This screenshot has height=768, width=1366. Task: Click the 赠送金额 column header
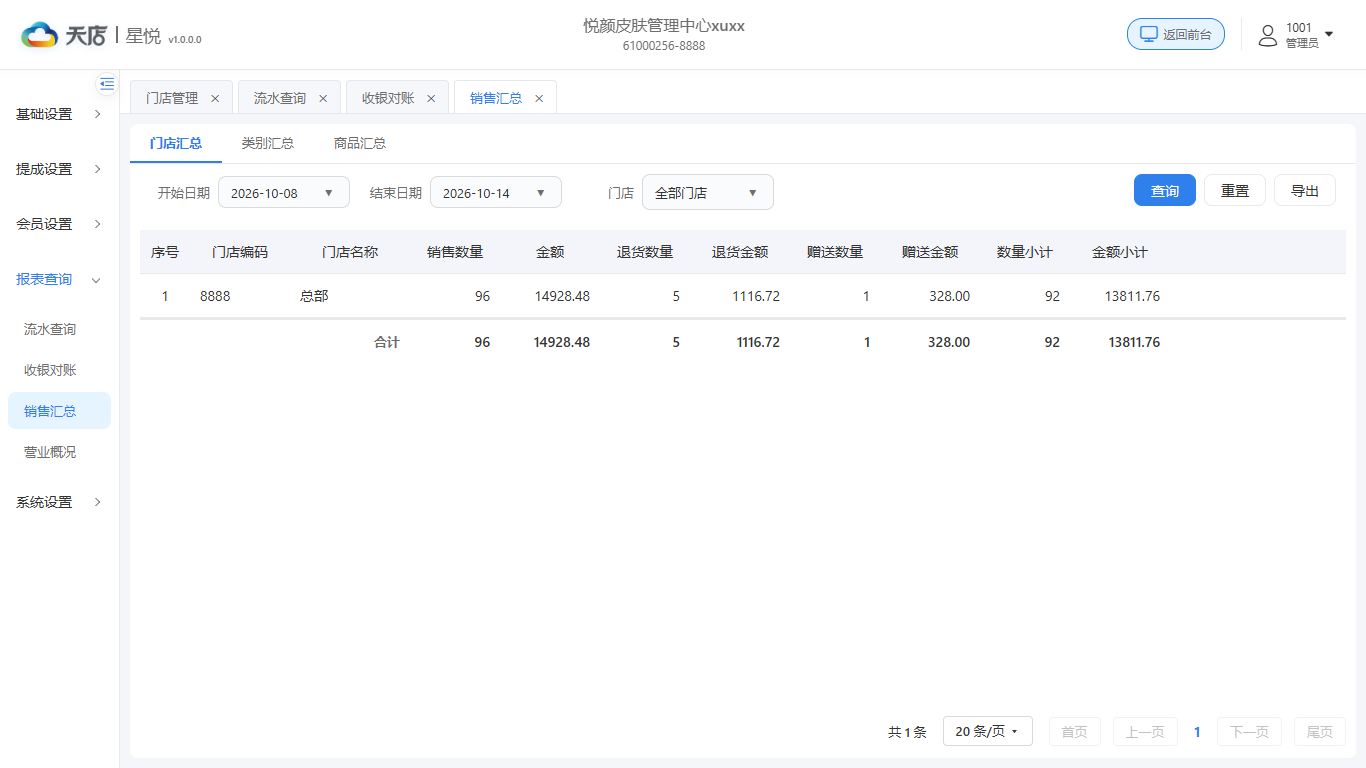click(930, 252)
